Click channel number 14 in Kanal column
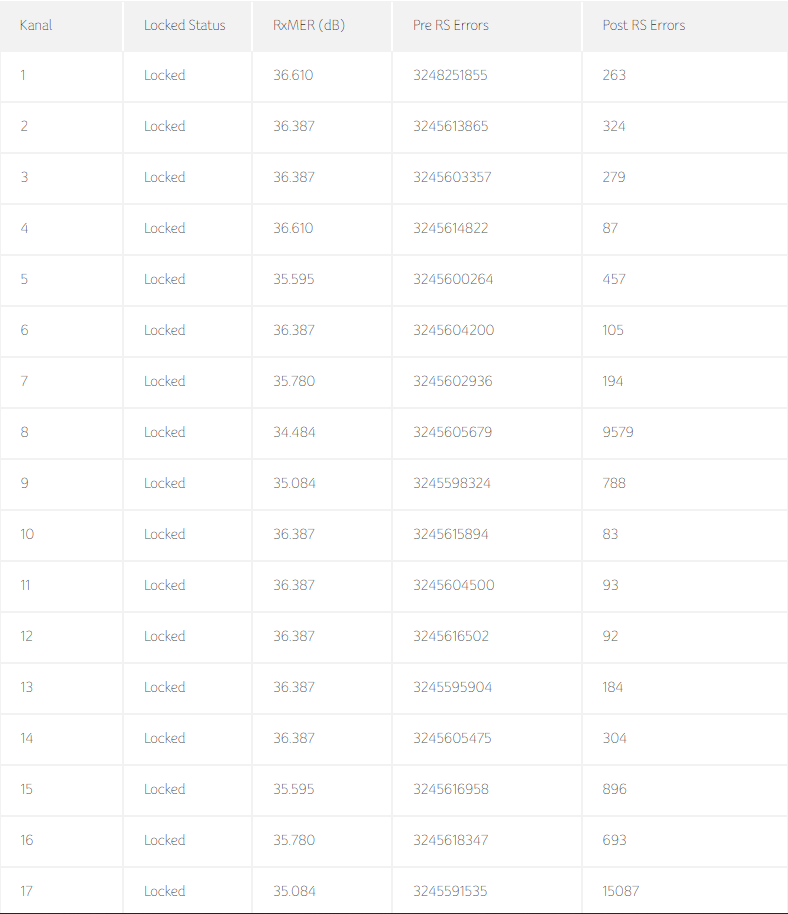Image resolution: width=788 pixels, height=914 pixels. point(27,738)
